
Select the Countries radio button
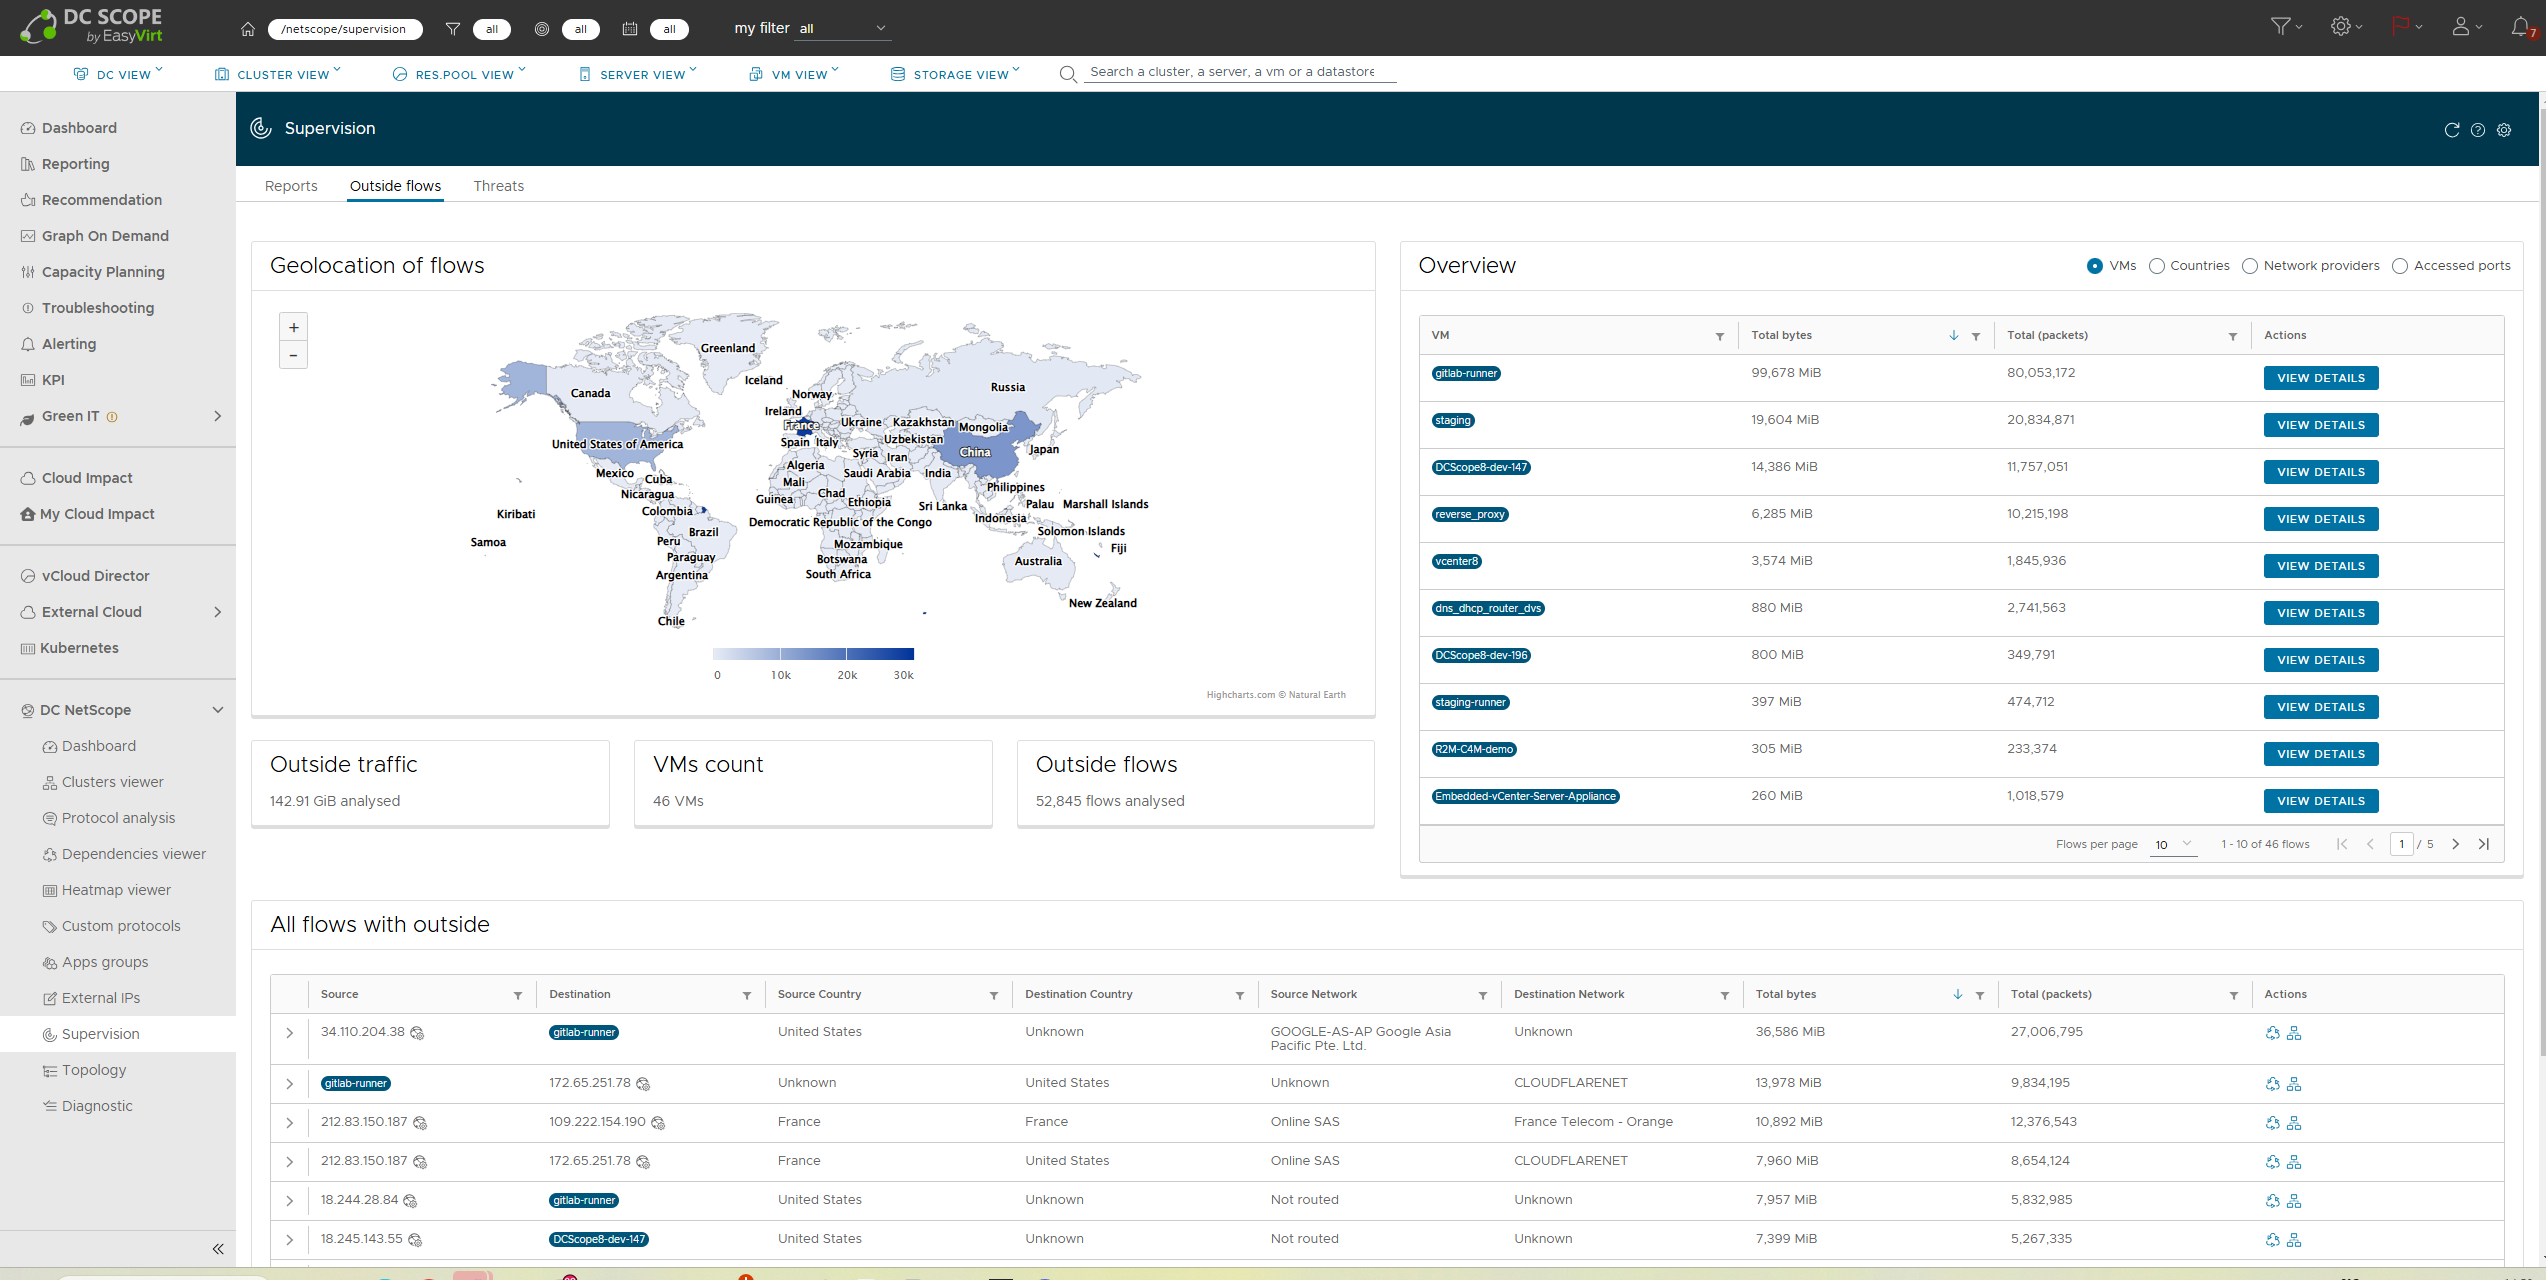tap(2157, 266)
